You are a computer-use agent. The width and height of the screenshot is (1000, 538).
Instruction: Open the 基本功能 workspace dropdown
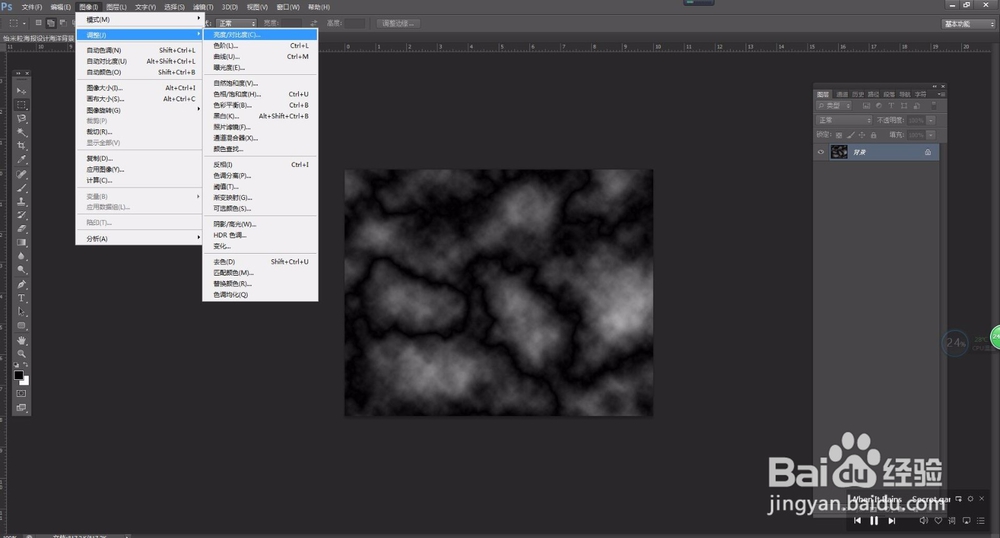click(x=968, y=24)
